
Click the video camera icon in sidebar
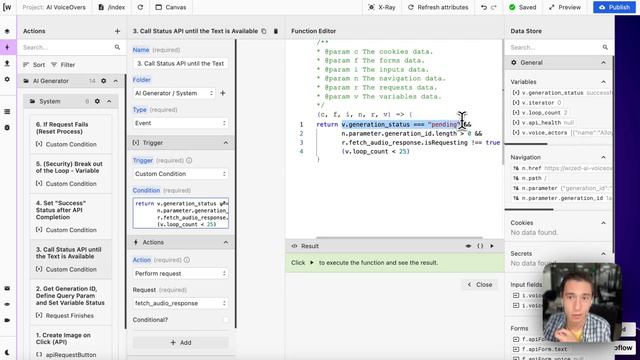pos(7,320)
